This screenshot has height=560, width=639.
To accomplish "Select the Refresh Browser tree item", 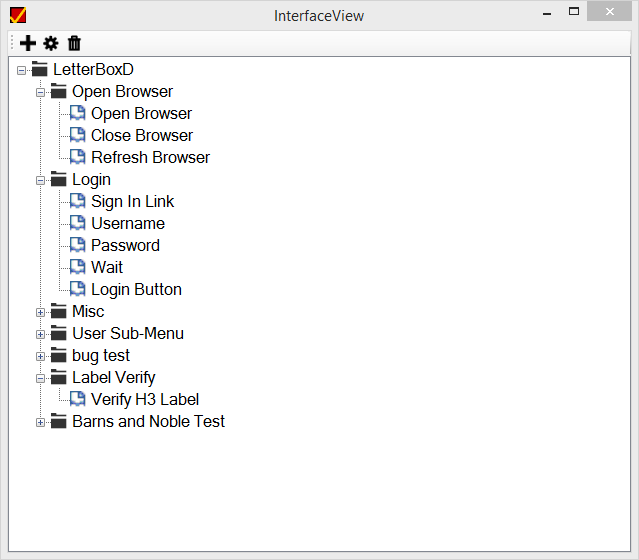I will (150, 157).
